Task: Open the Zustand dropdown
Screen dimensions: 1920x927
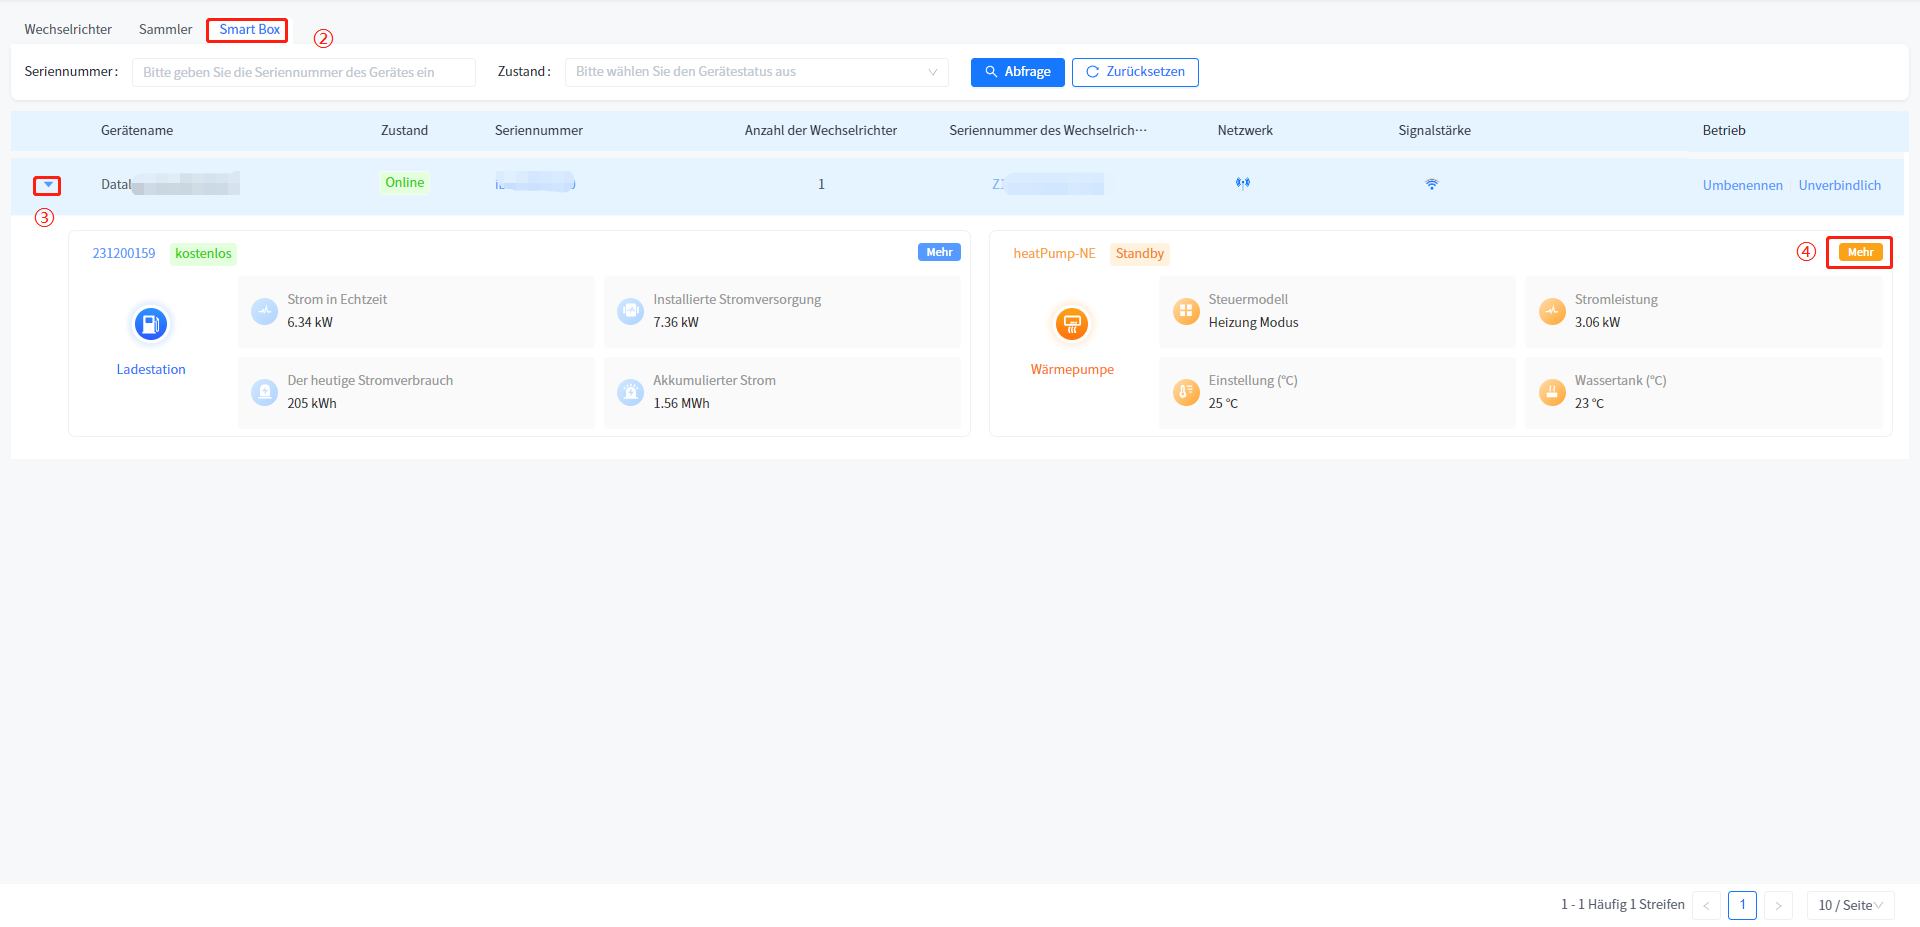Action: [x=757, y=72]
